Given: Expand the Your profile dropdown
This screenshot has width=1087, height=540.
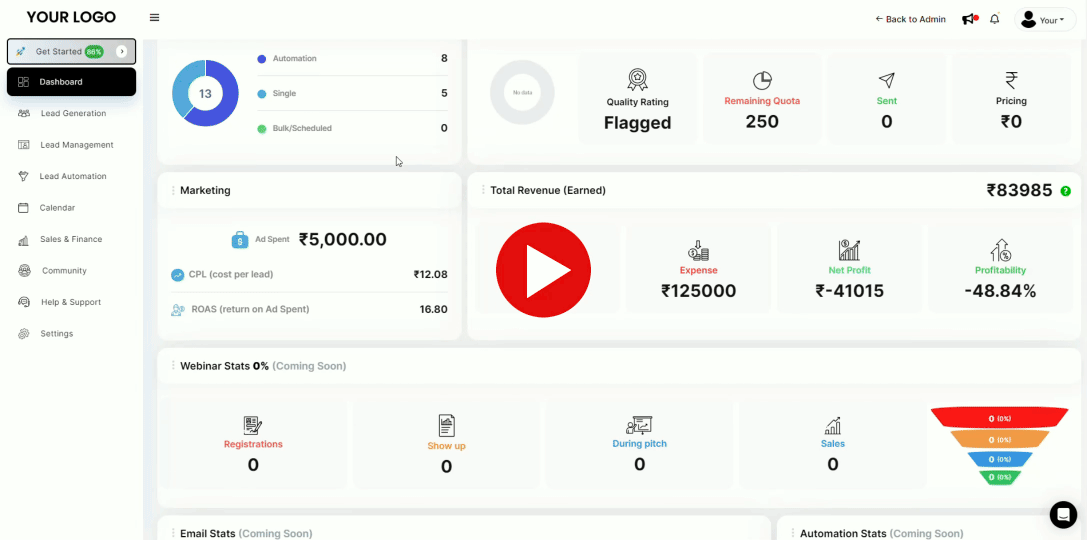Looking at the screenshot, I should (1045, 20).
